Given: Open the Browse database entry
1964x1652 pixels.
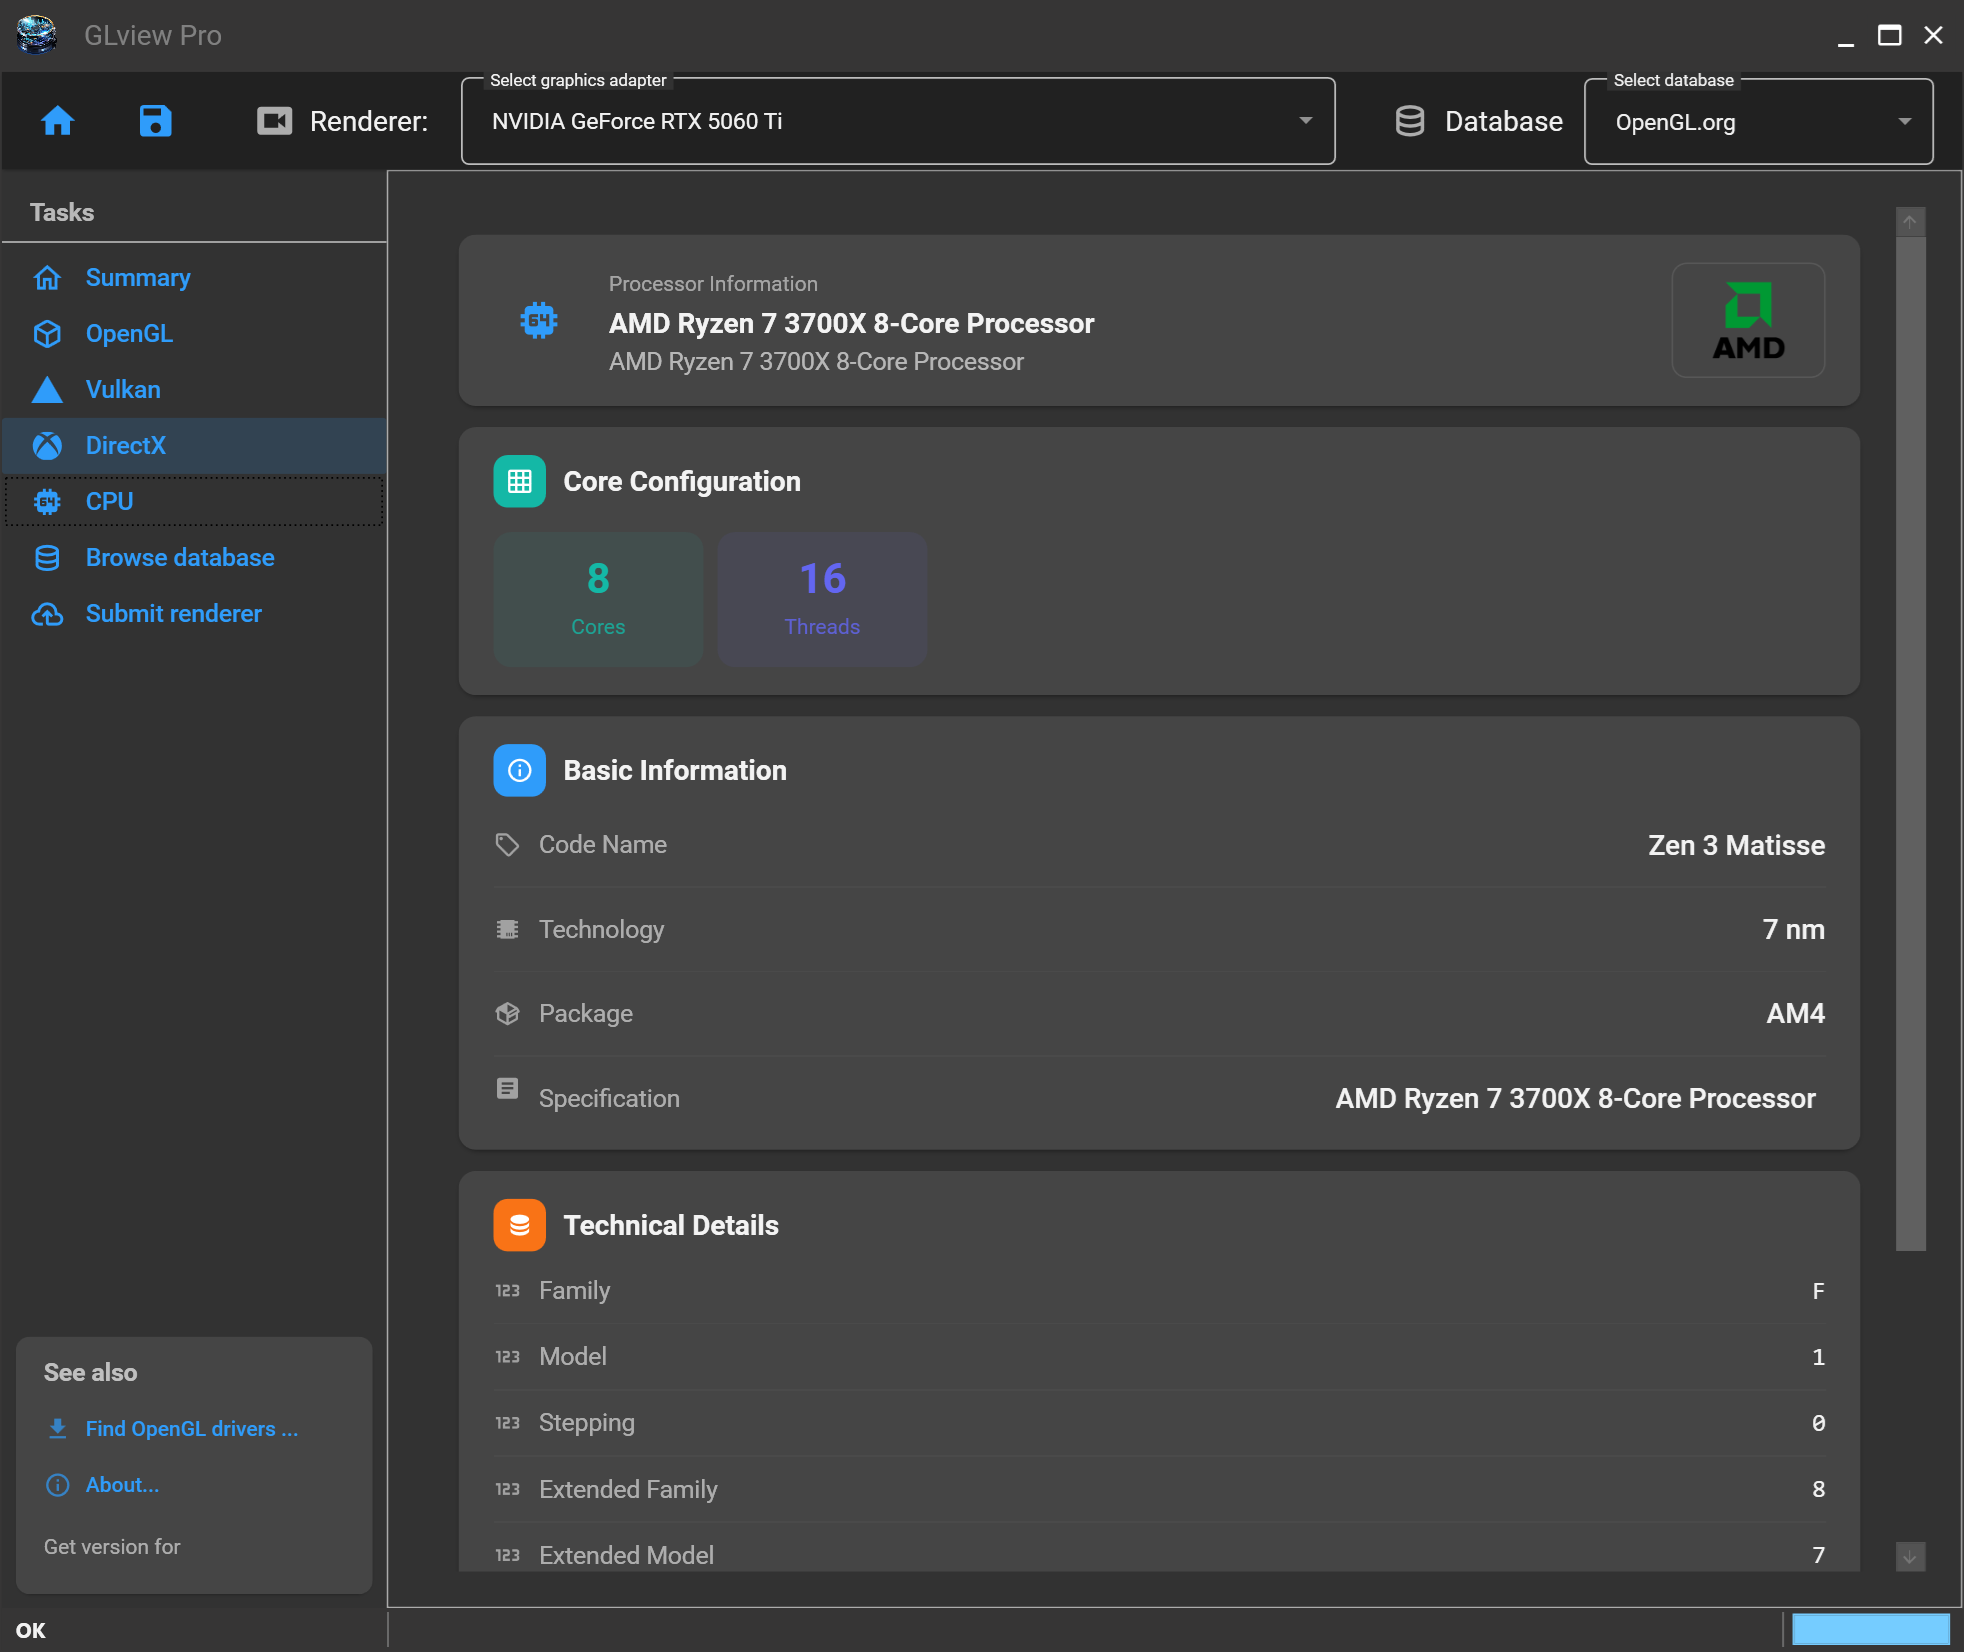Looking at the screenshot, I should coord(194,557).
